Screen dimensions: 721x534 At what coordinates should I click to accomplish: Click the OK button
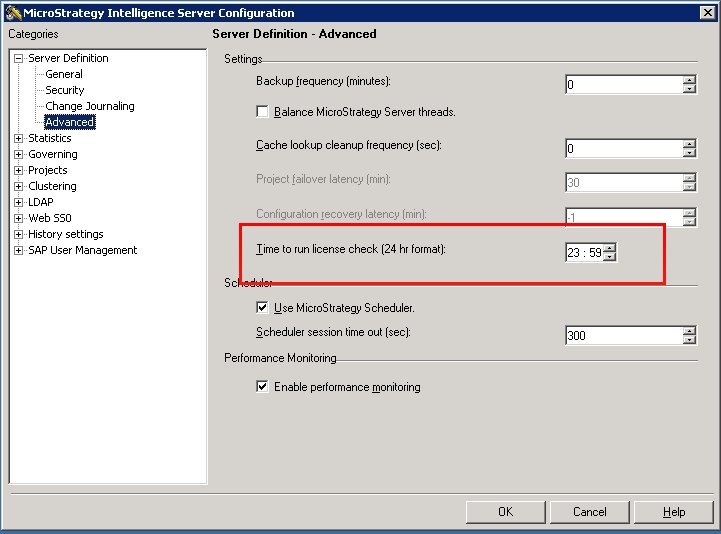[x=505, y=512]
